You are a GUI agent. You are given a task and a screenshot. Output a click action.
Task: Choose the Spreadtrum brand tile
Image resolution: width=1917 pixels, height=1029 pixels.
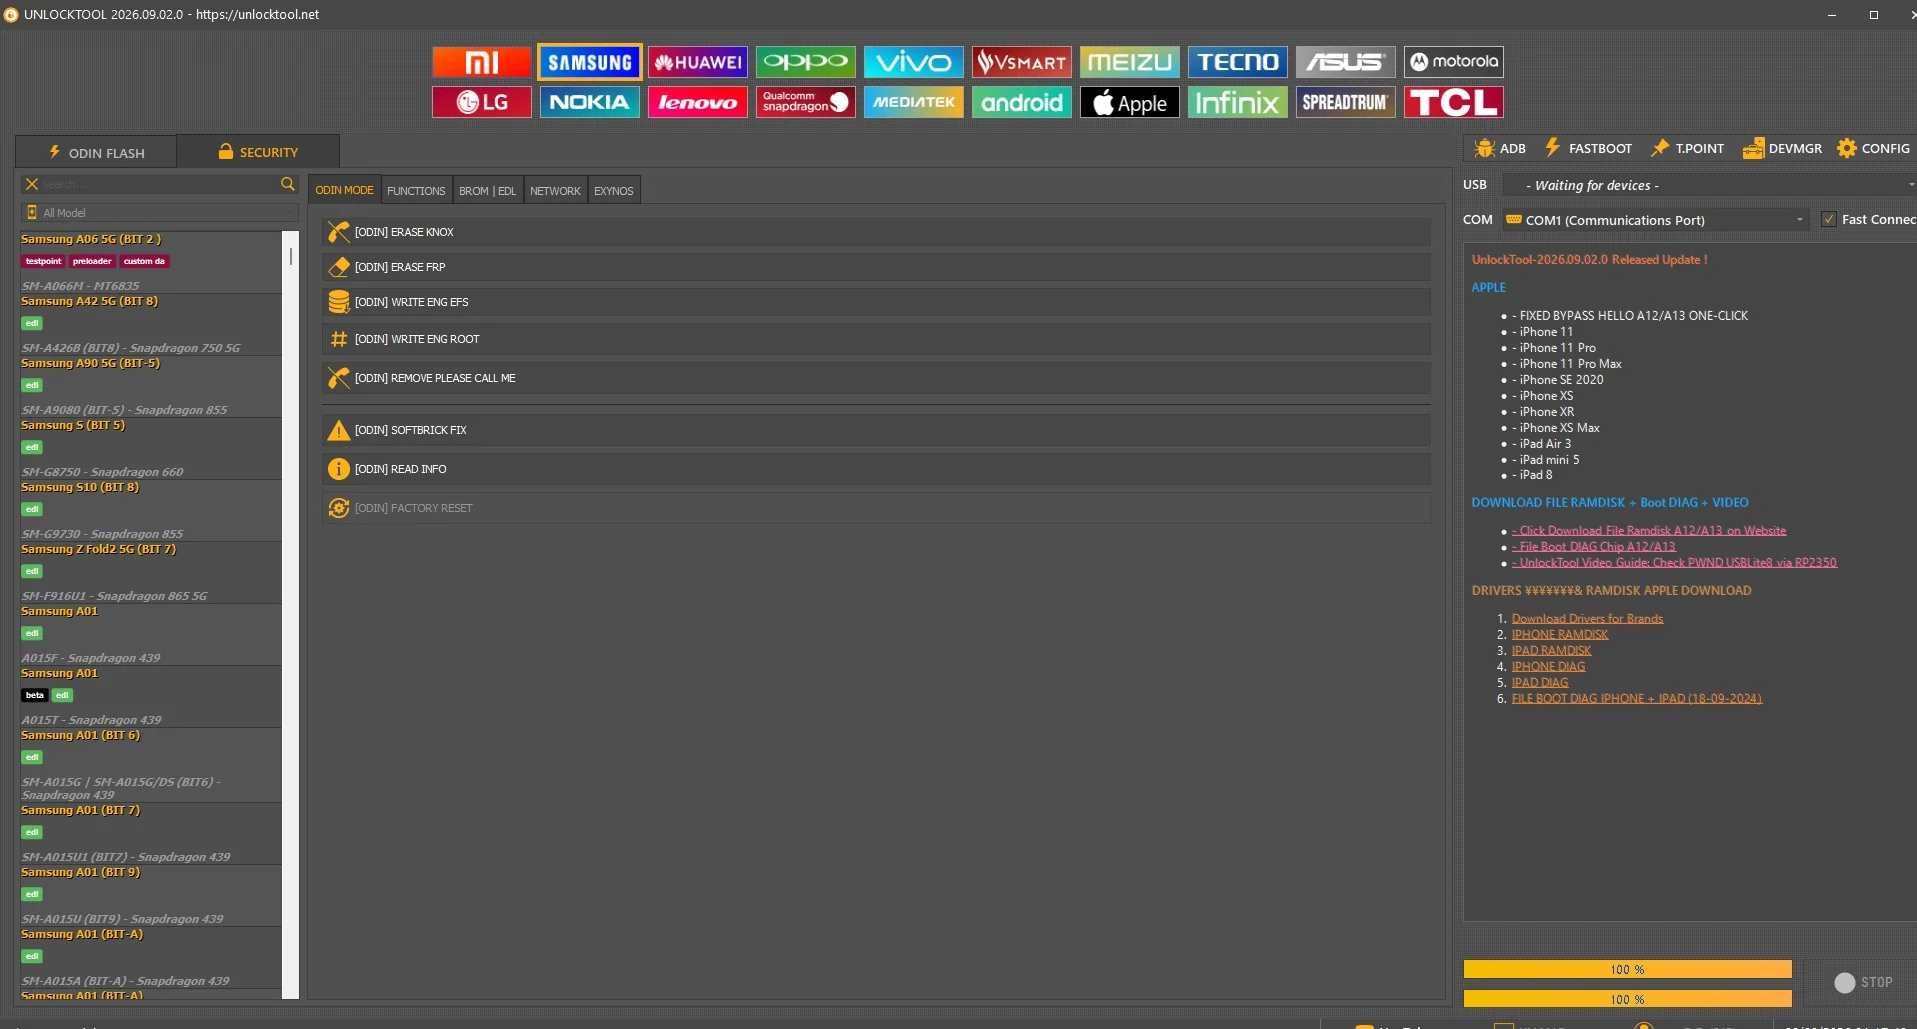coord(1345,102)
